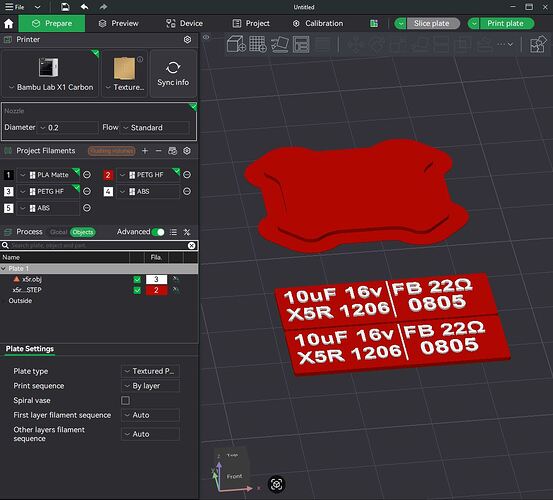Uncheck printable checkbox for x5r.obj

click(x=137, y=280)
